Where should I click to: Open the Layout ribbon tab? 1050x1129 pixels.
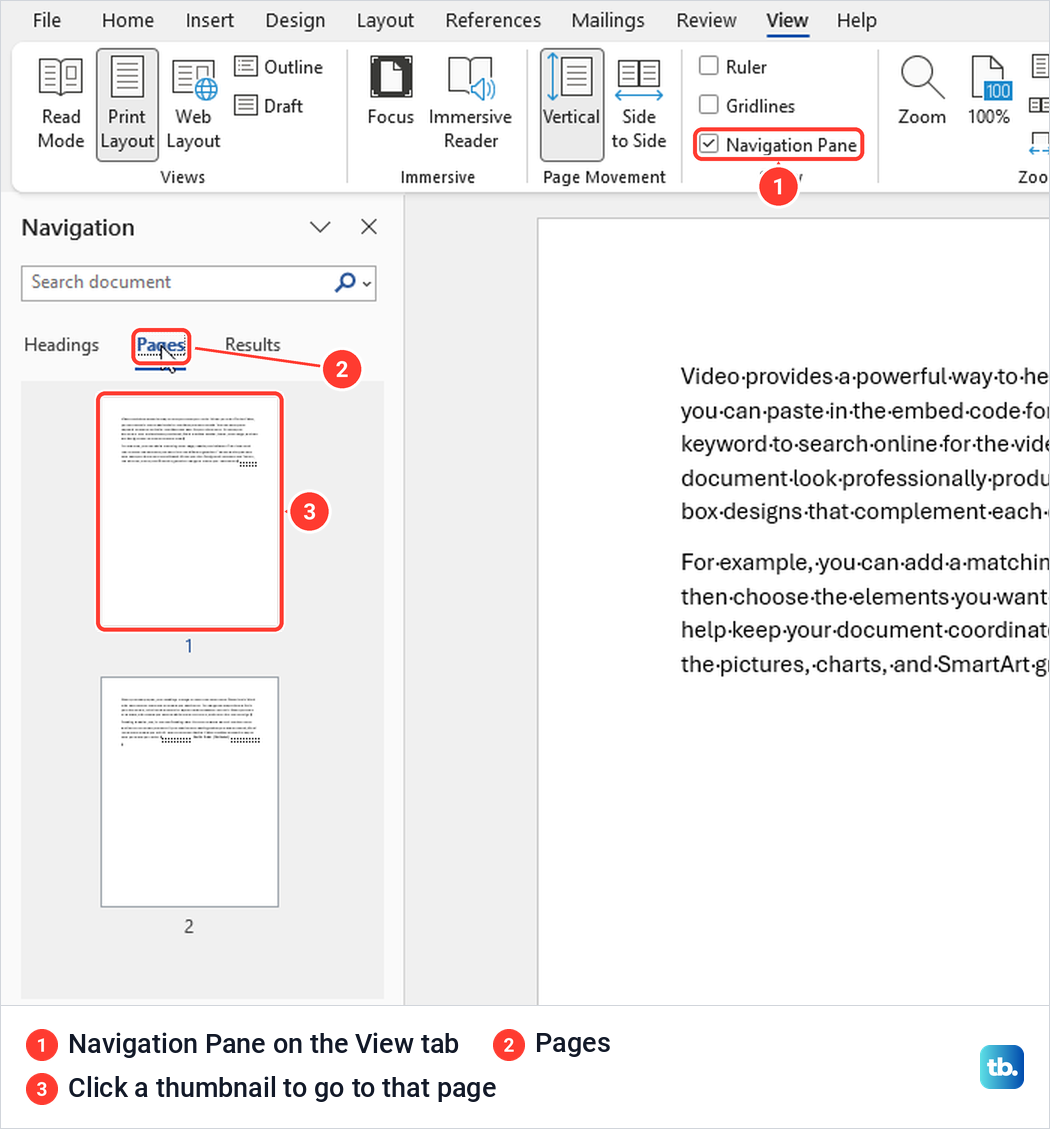coord(385,20)
